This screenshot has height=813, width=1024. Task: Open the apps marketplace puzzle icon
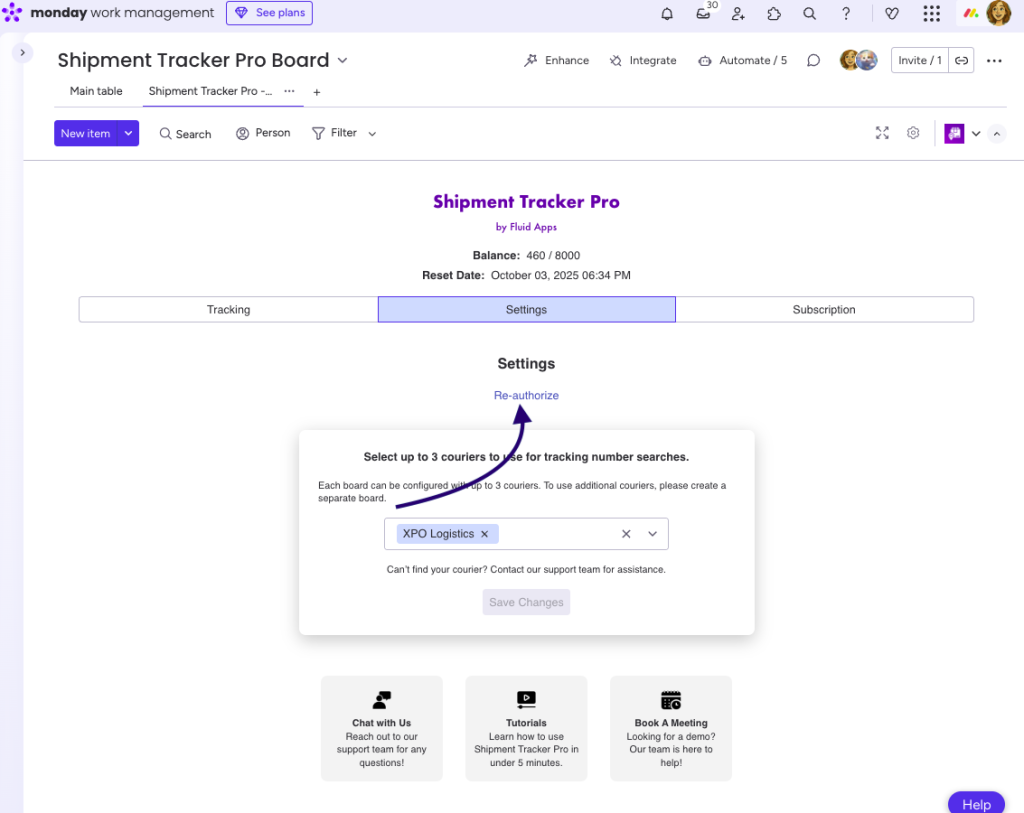tap(774, 14)
